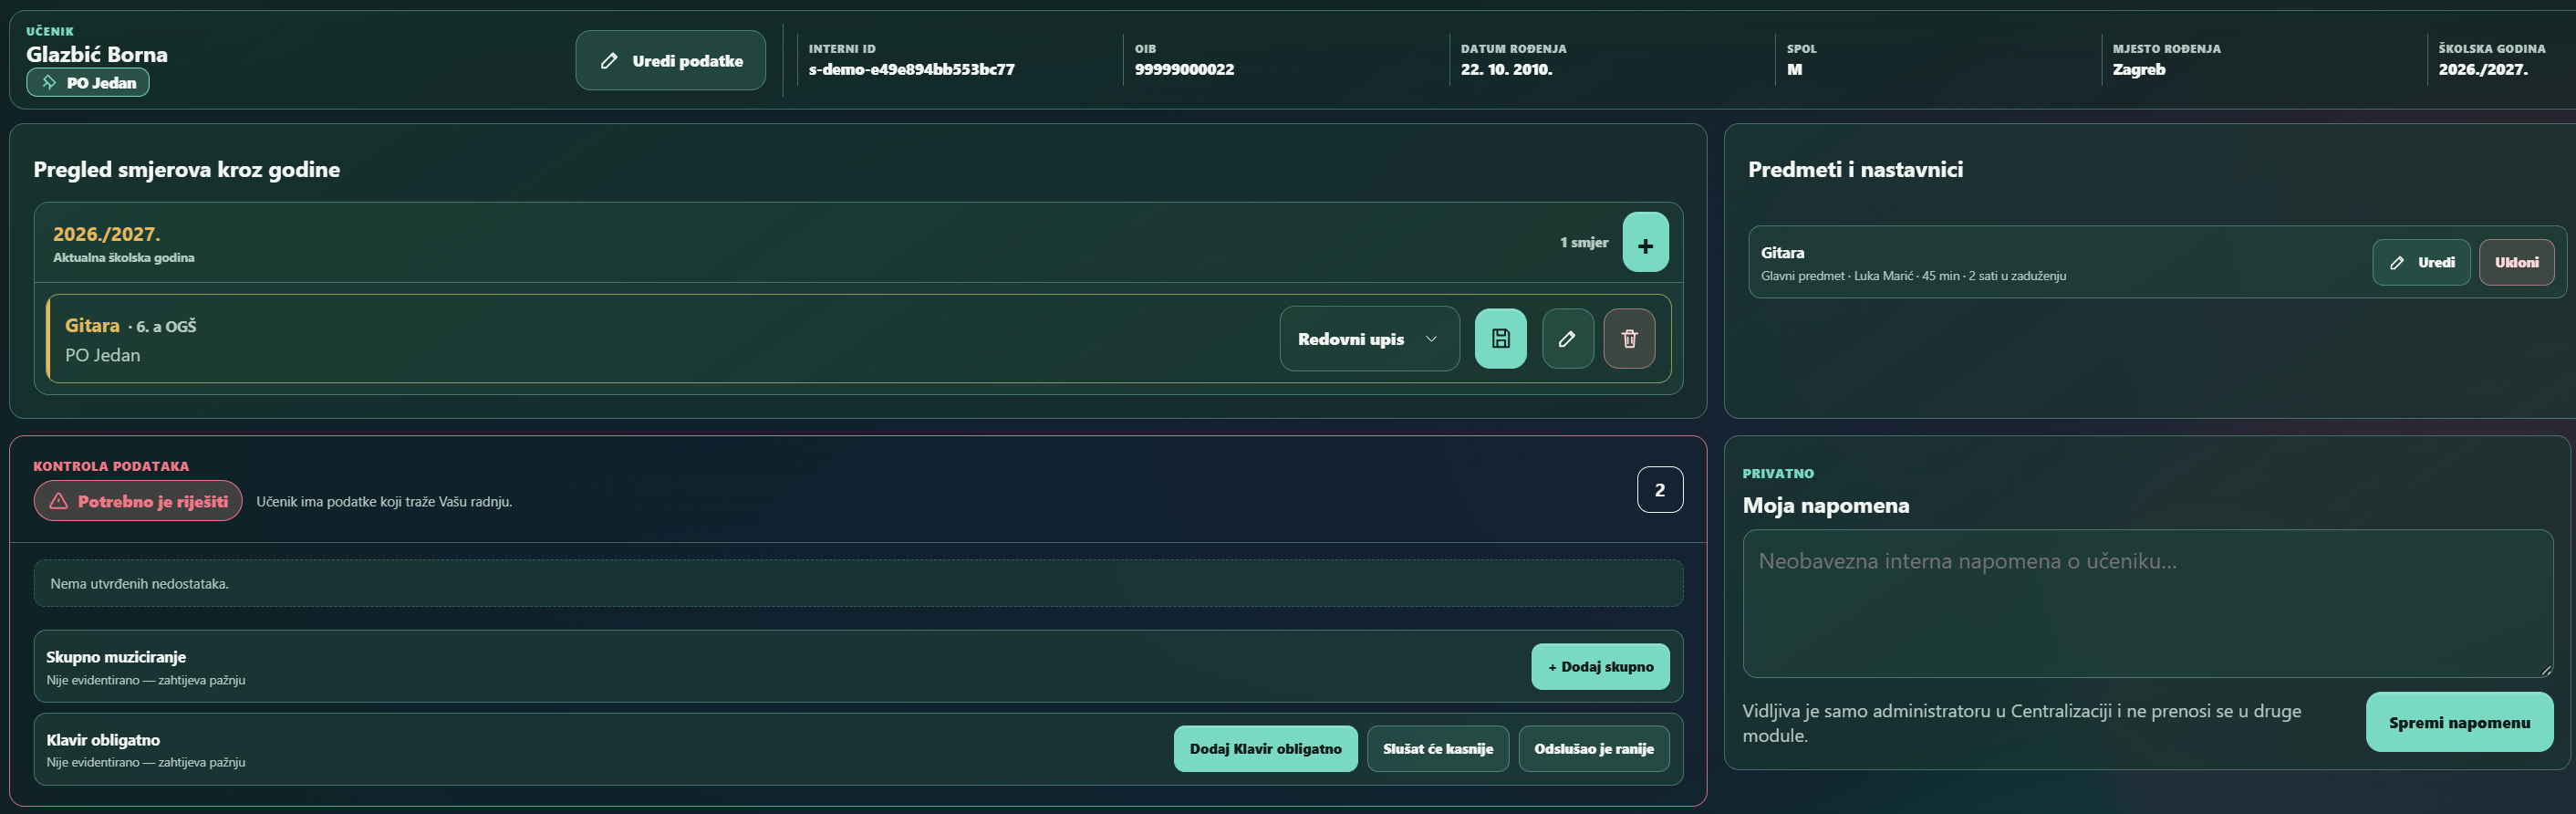Click the birthplace value Zagreb
Image resolution: width=2576 pixels, height=814 pixels.
click(x=2138, y=69)
